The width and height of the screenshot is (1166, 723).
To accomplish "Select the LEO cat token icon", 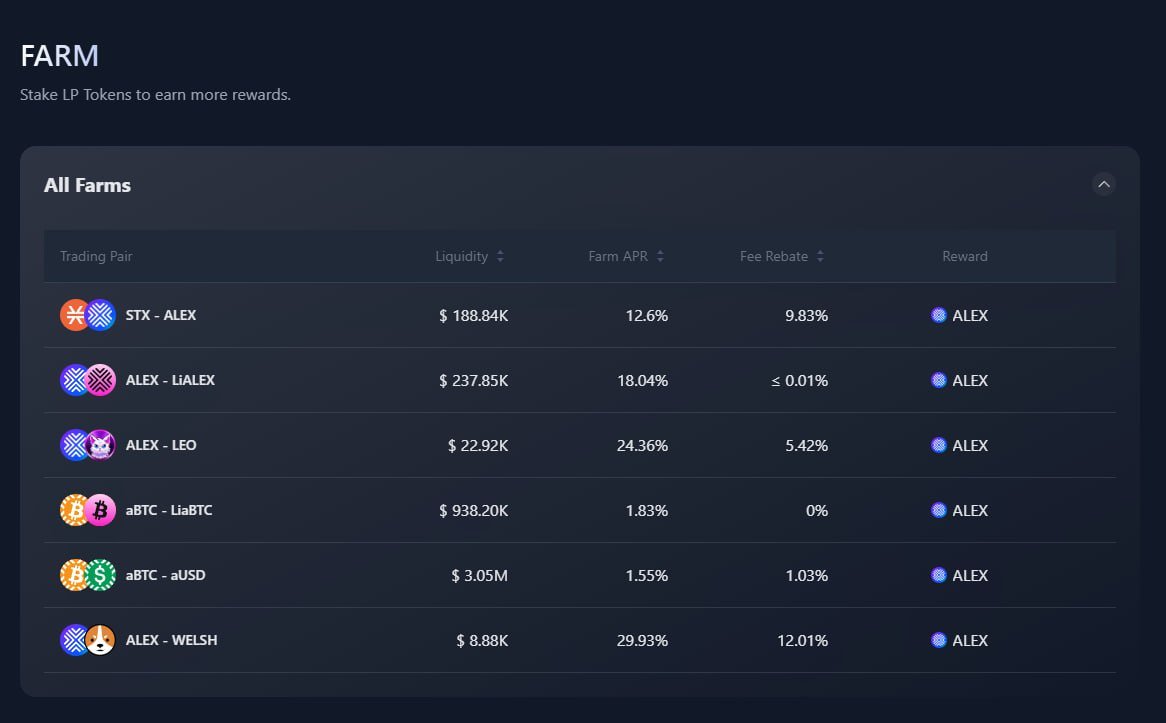I will point(99,445).
